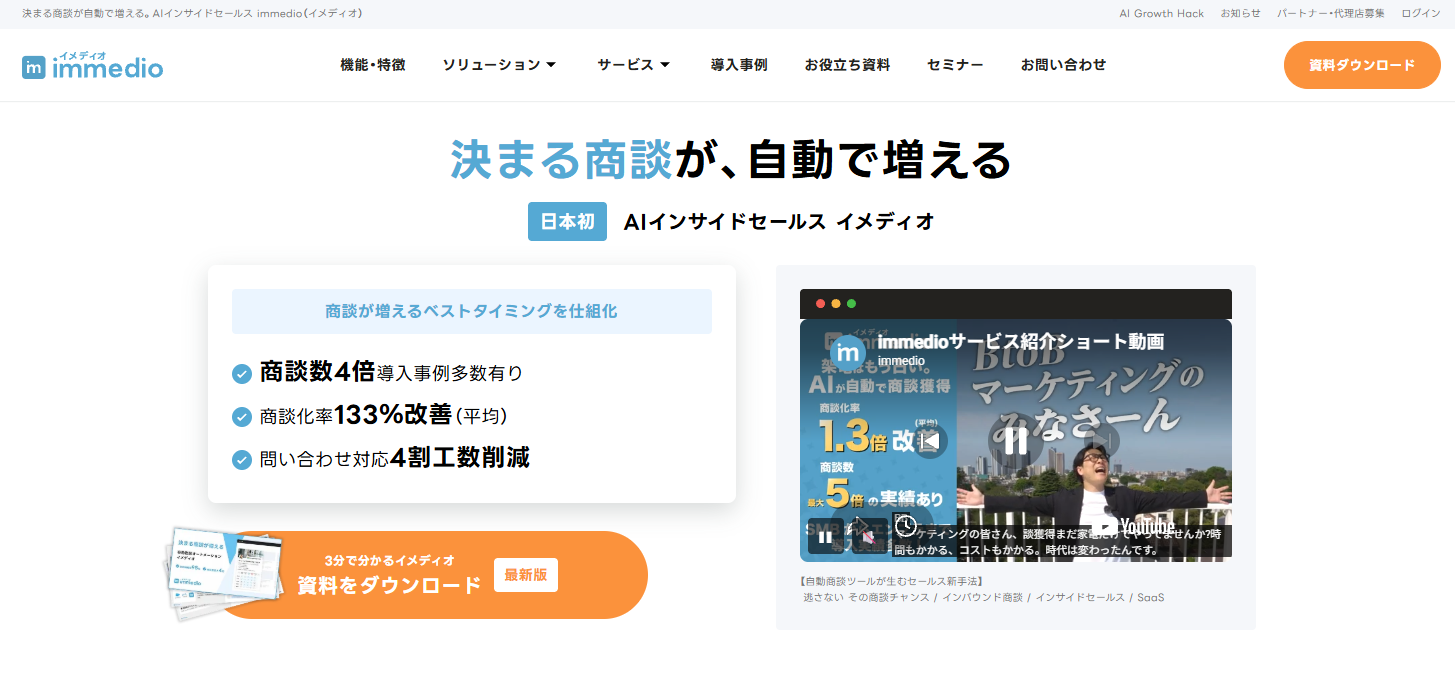Click the orange 資料をダウンロード banner button

pyautogui.click(x=430, y=575)
